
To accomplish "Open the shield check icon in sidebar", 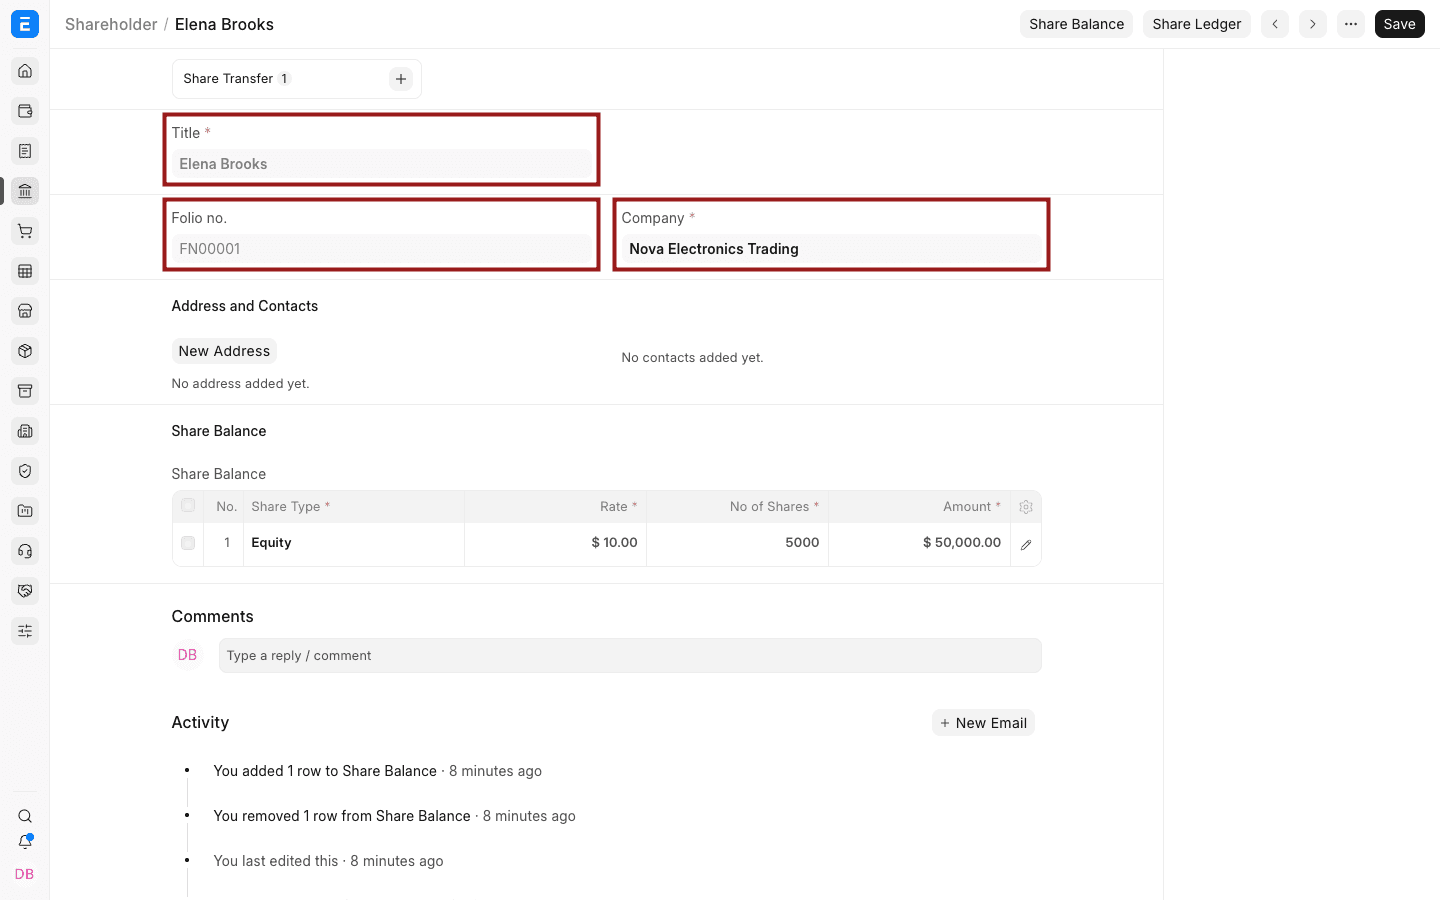I will point(25,471).
